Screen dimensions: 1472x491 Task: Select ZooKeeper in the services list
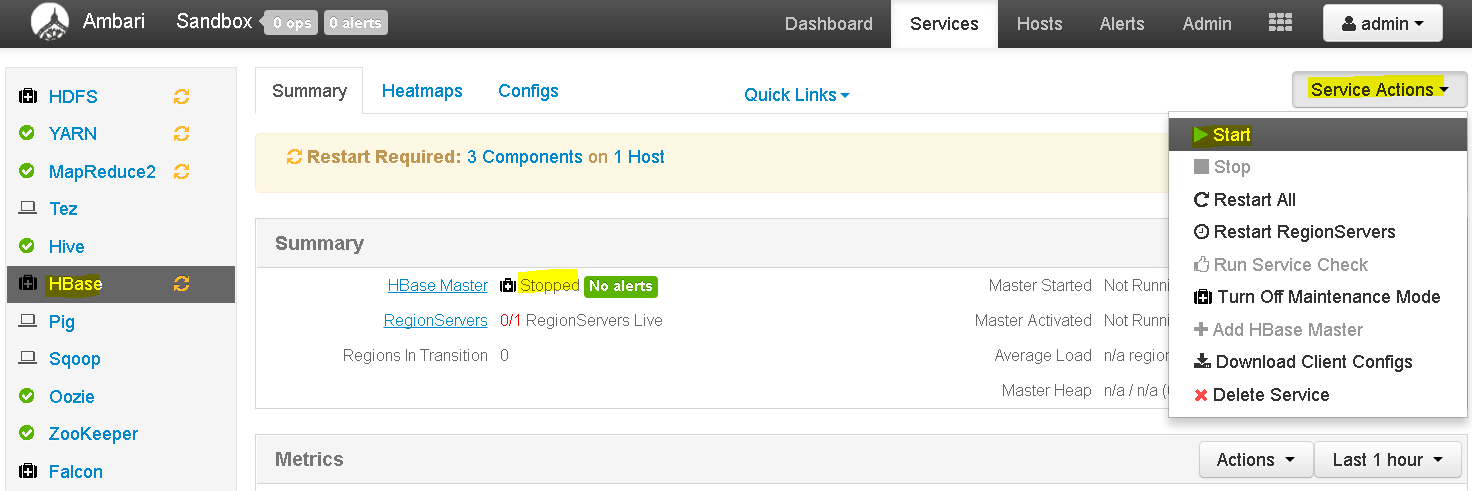93,434
